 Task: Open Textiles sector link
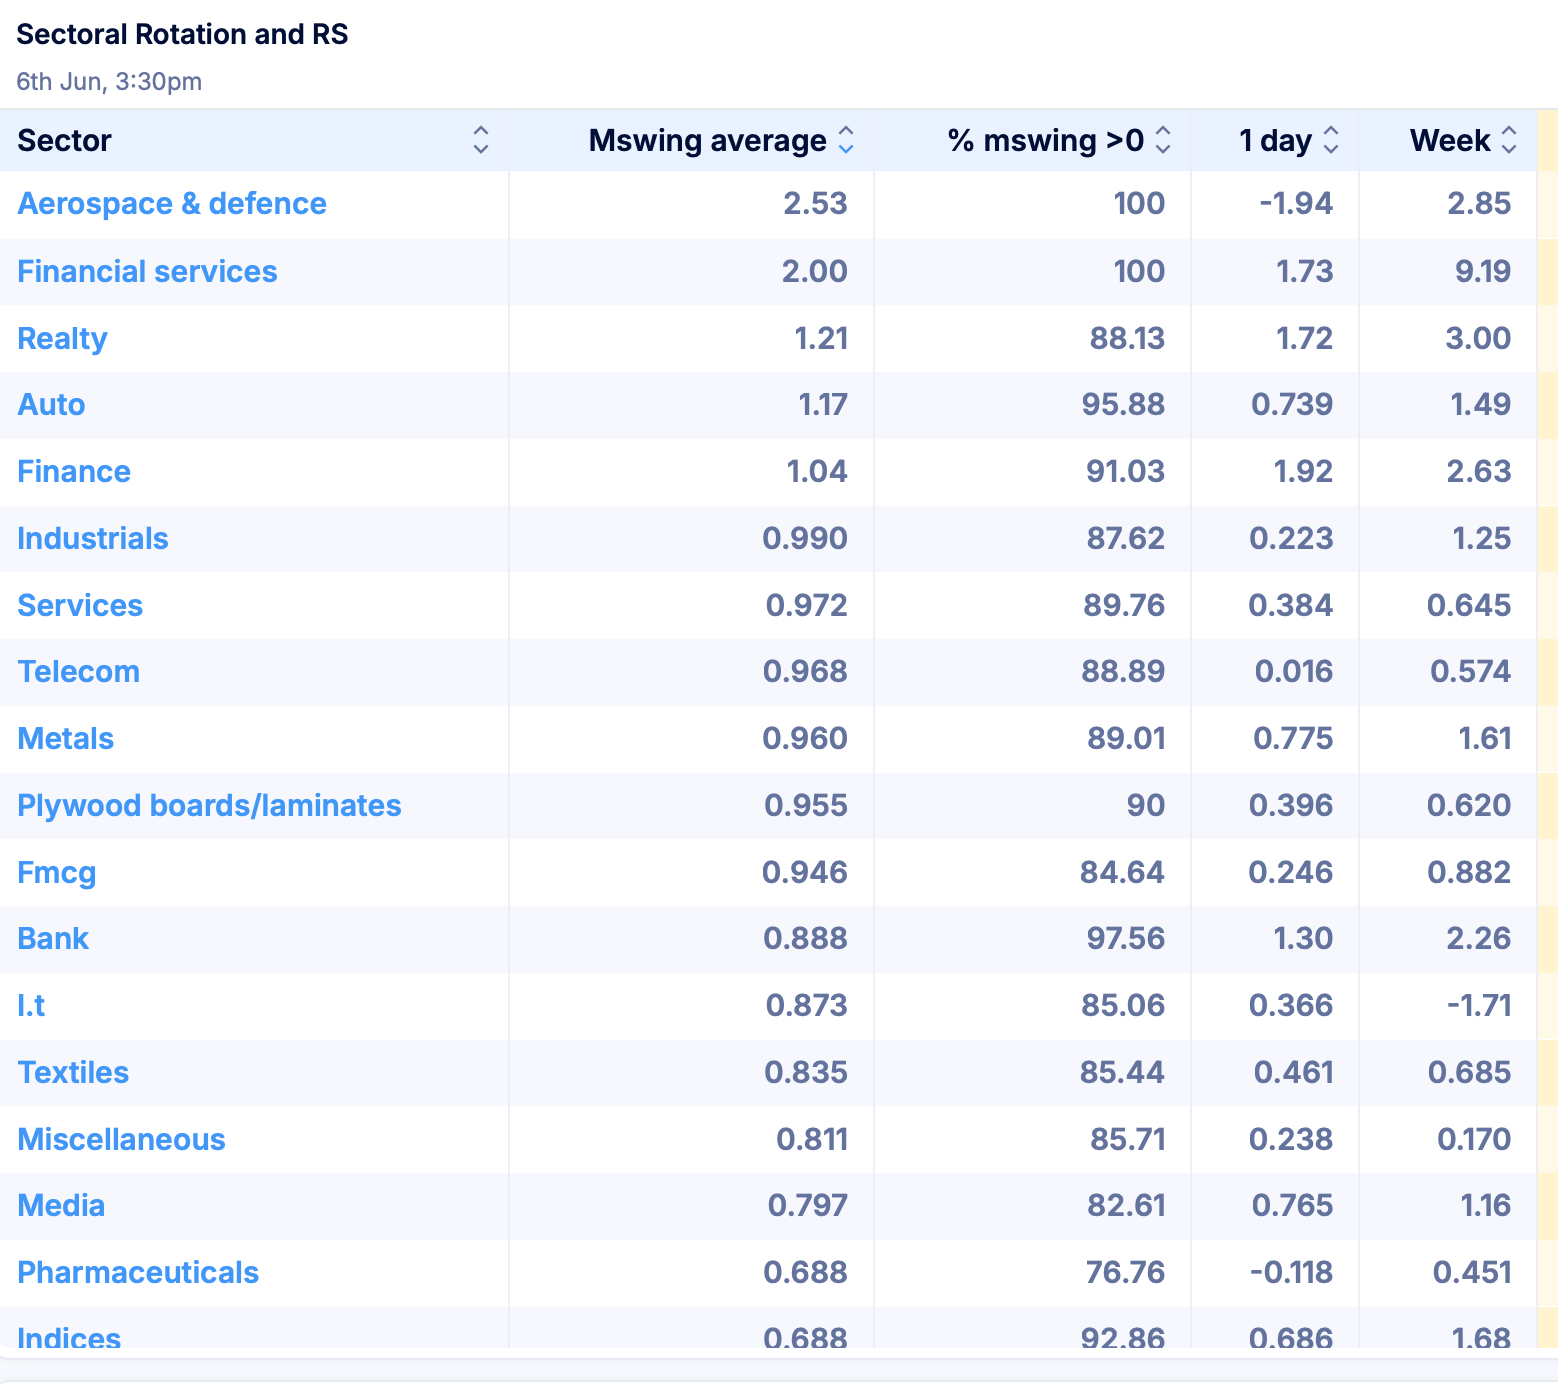pos(73,1073)
